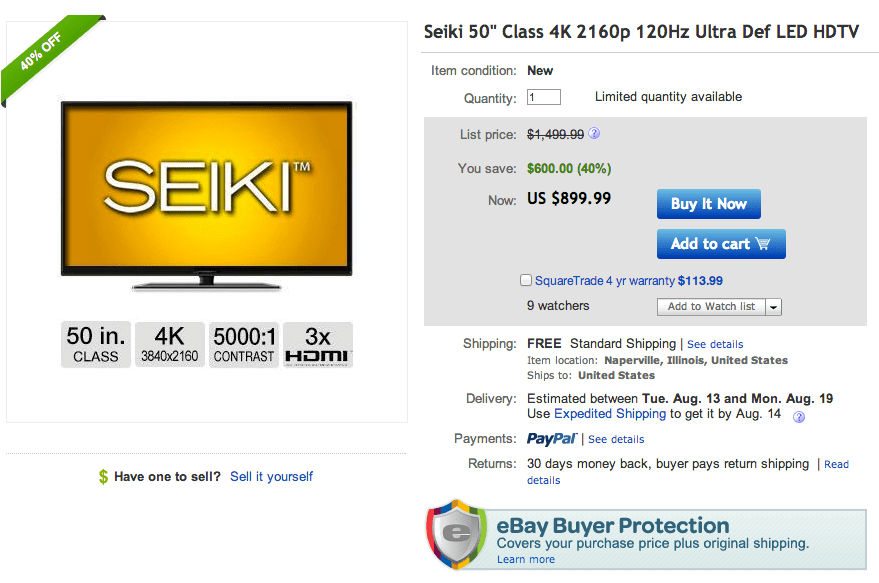Click the 5000:1 contrast spec badge
This screenshot has height=583, width=879.
pyautogui.click(x=243, y=344)
